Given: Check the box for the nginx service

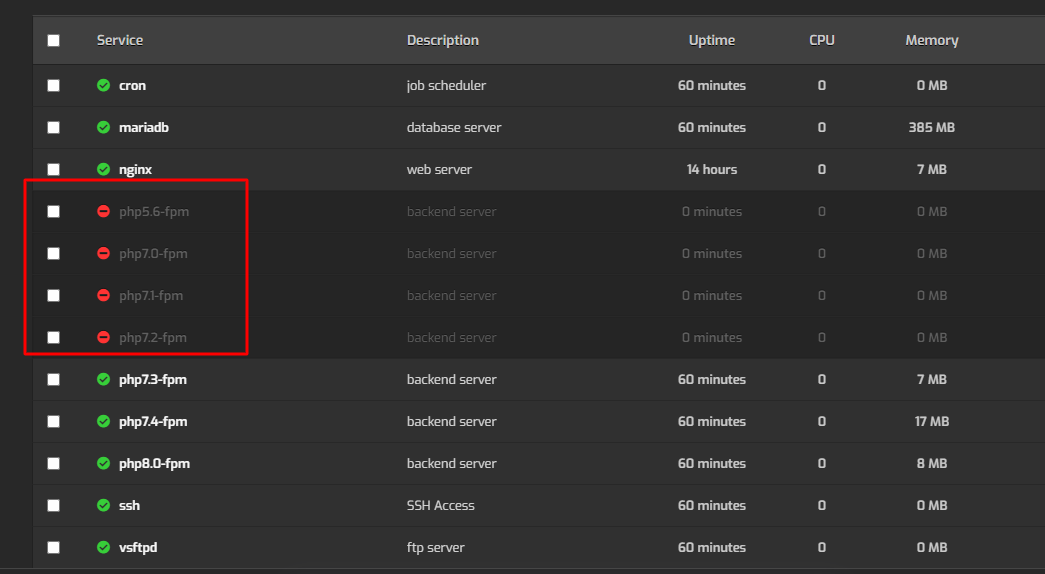Looking at the screenshot, I should 53,169.
